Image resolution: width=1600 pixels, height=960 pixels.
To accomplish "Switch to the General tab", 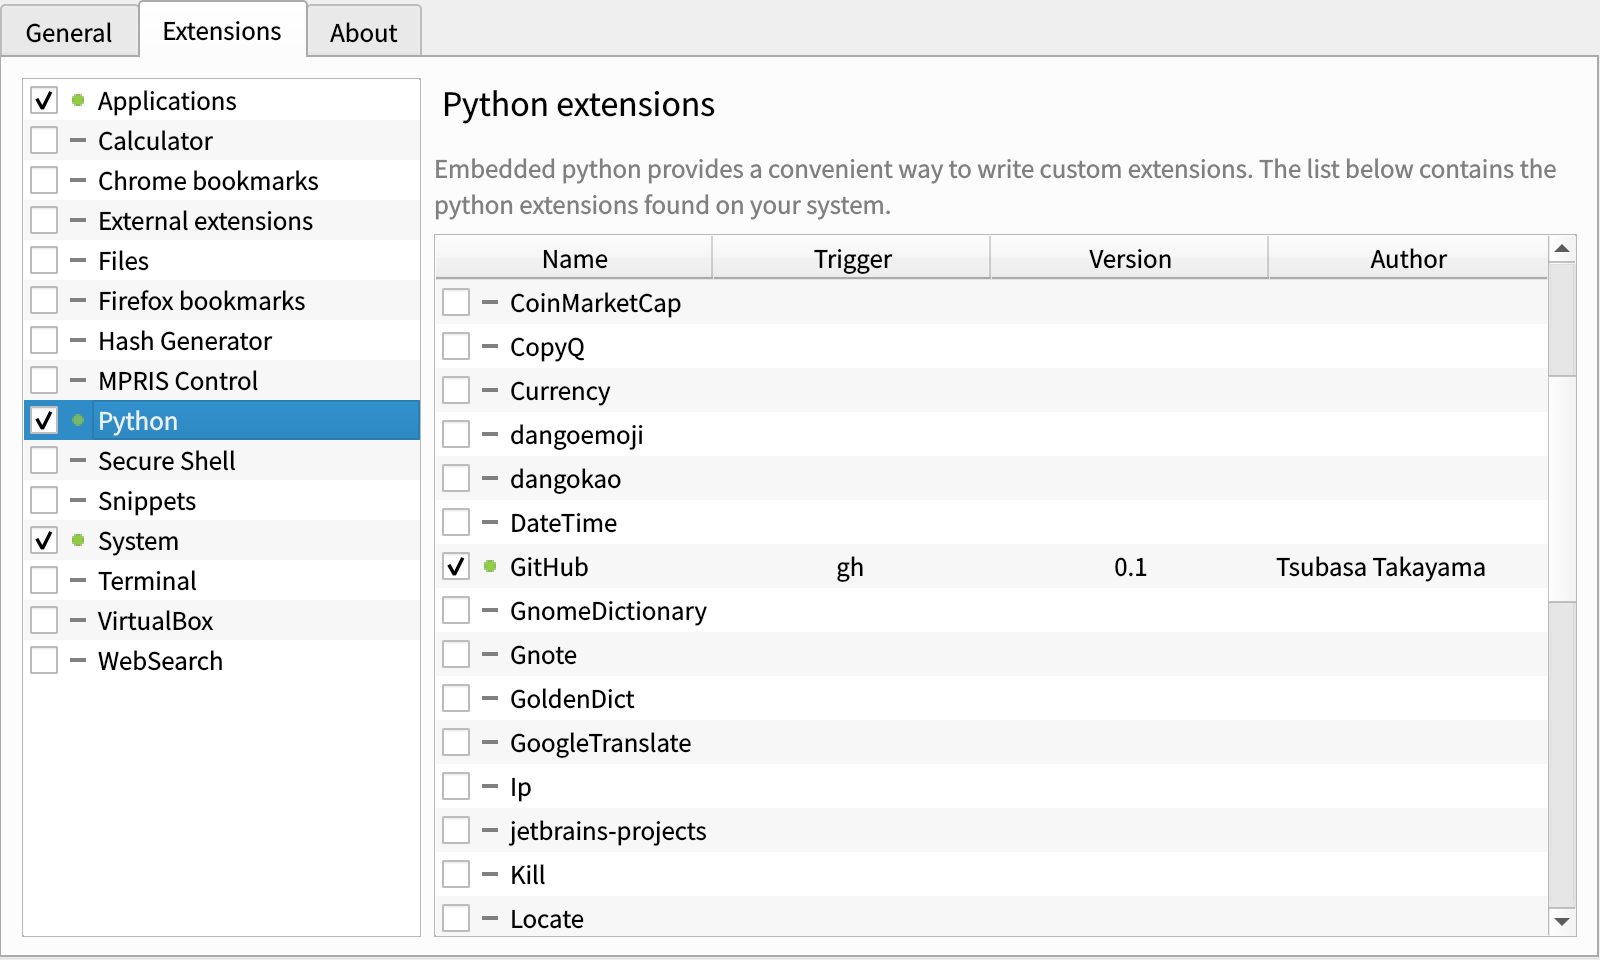I will 68,33.
